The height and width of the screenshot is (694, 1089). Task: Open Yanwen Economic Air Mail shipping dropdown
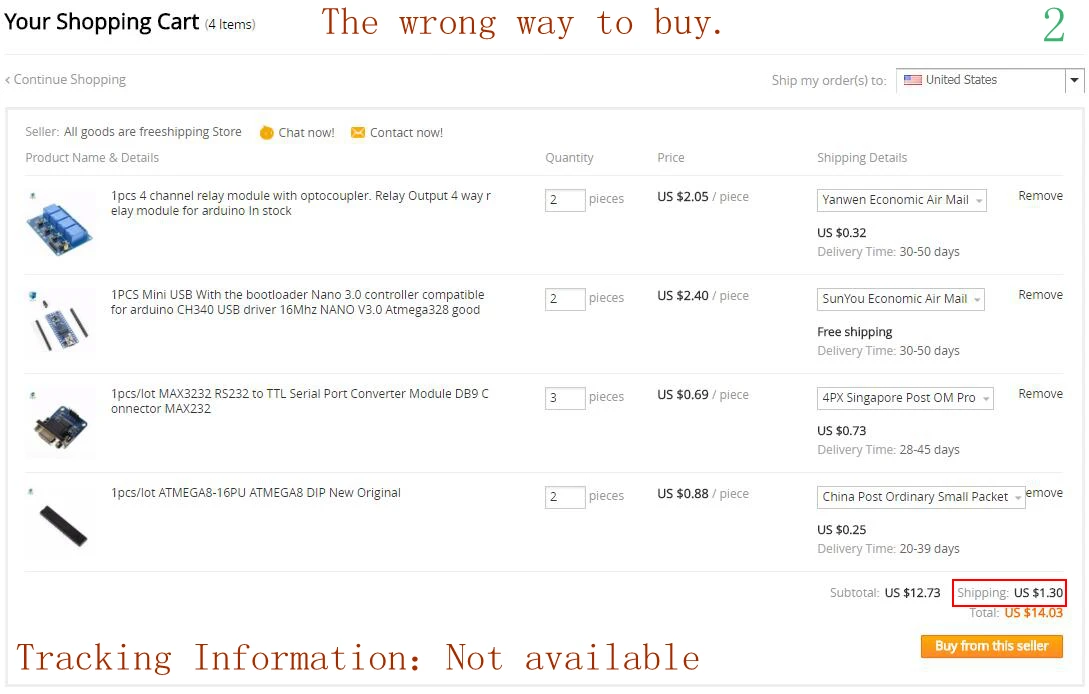pyautogui.click(x=901, y=200)
